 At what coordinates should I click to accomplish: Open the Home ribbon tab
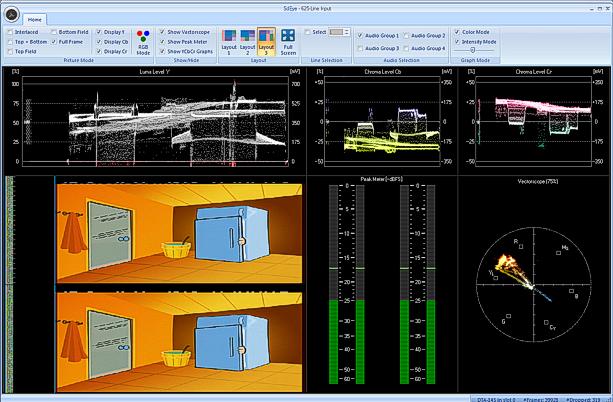35,19
